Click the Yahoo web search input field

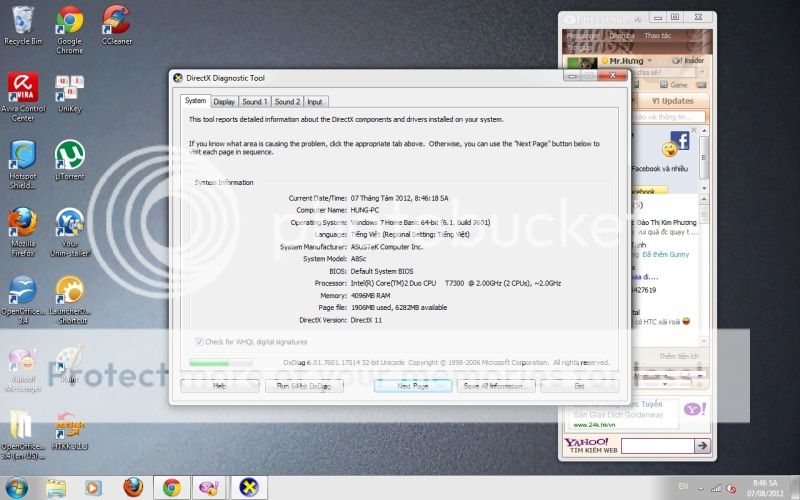658,445
